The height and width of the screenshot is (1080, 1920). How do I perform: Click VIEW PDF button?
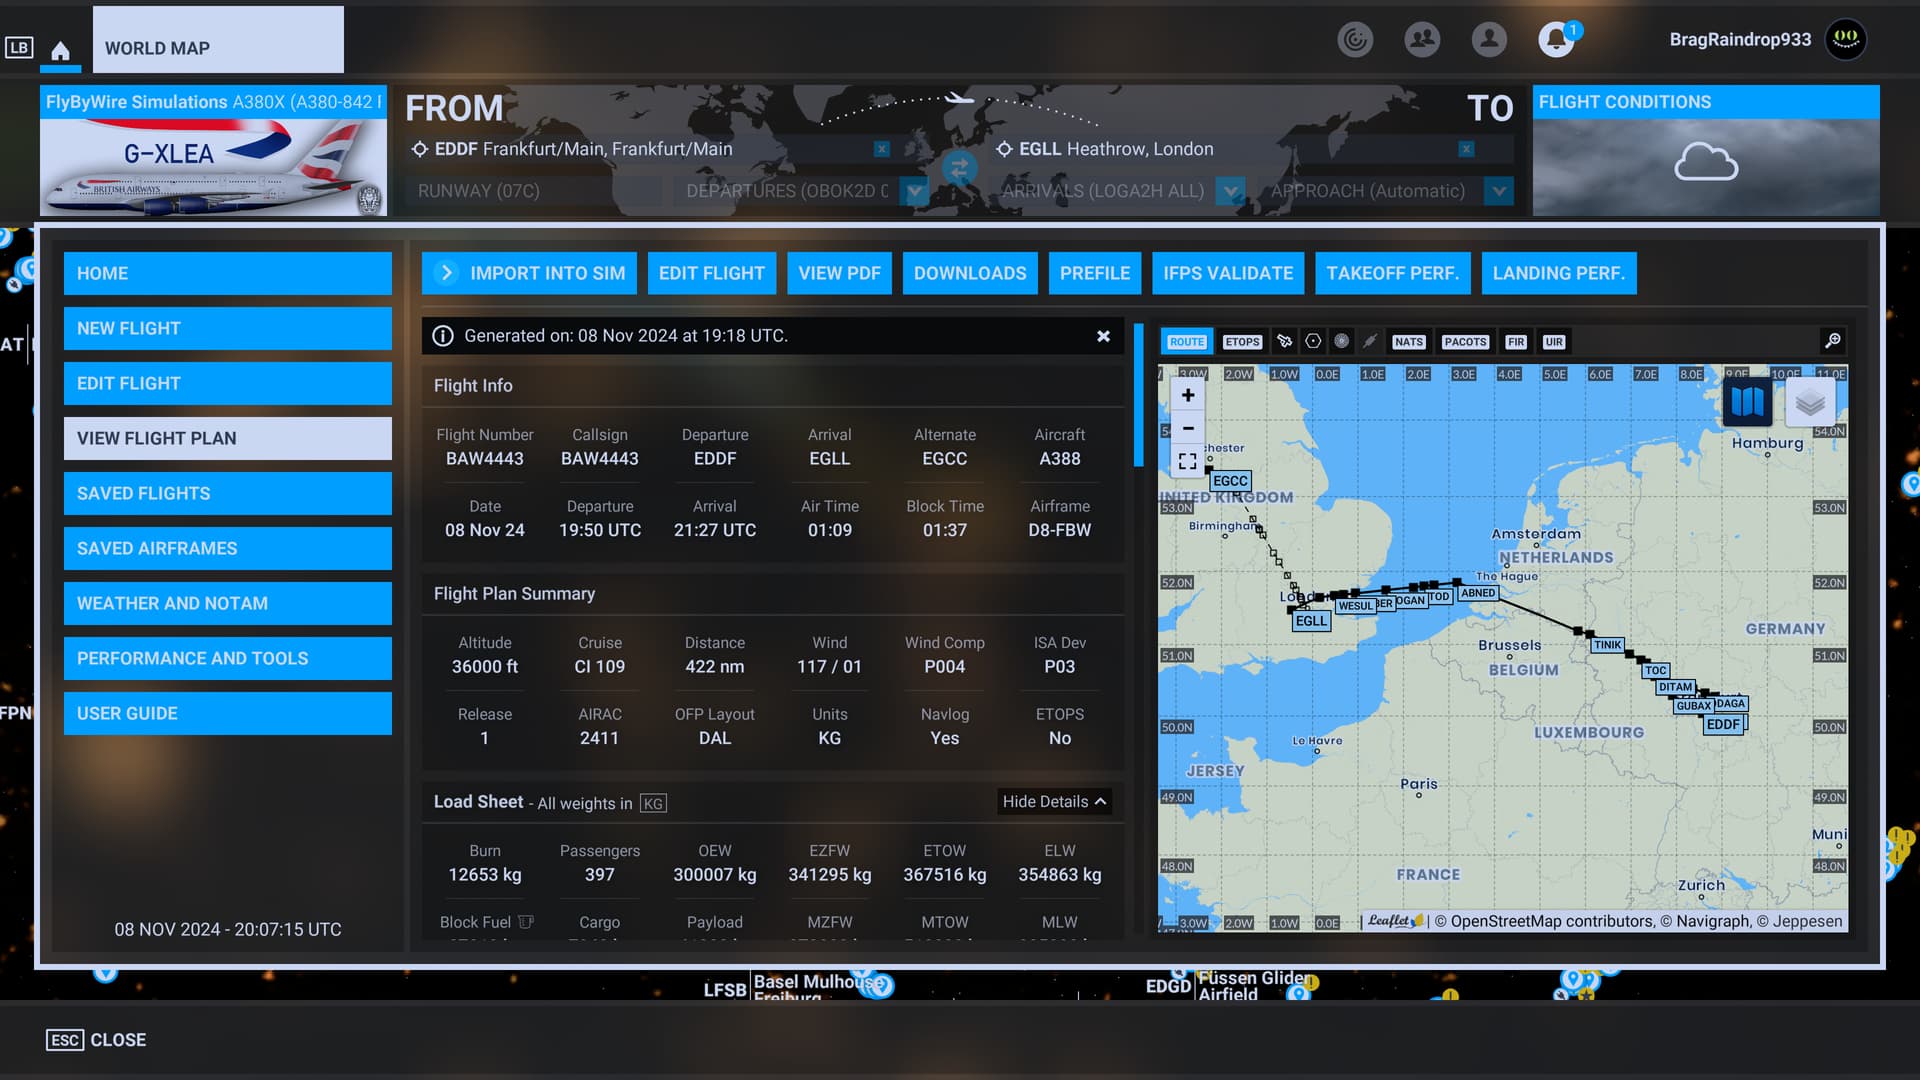click(x=839, y=273)
